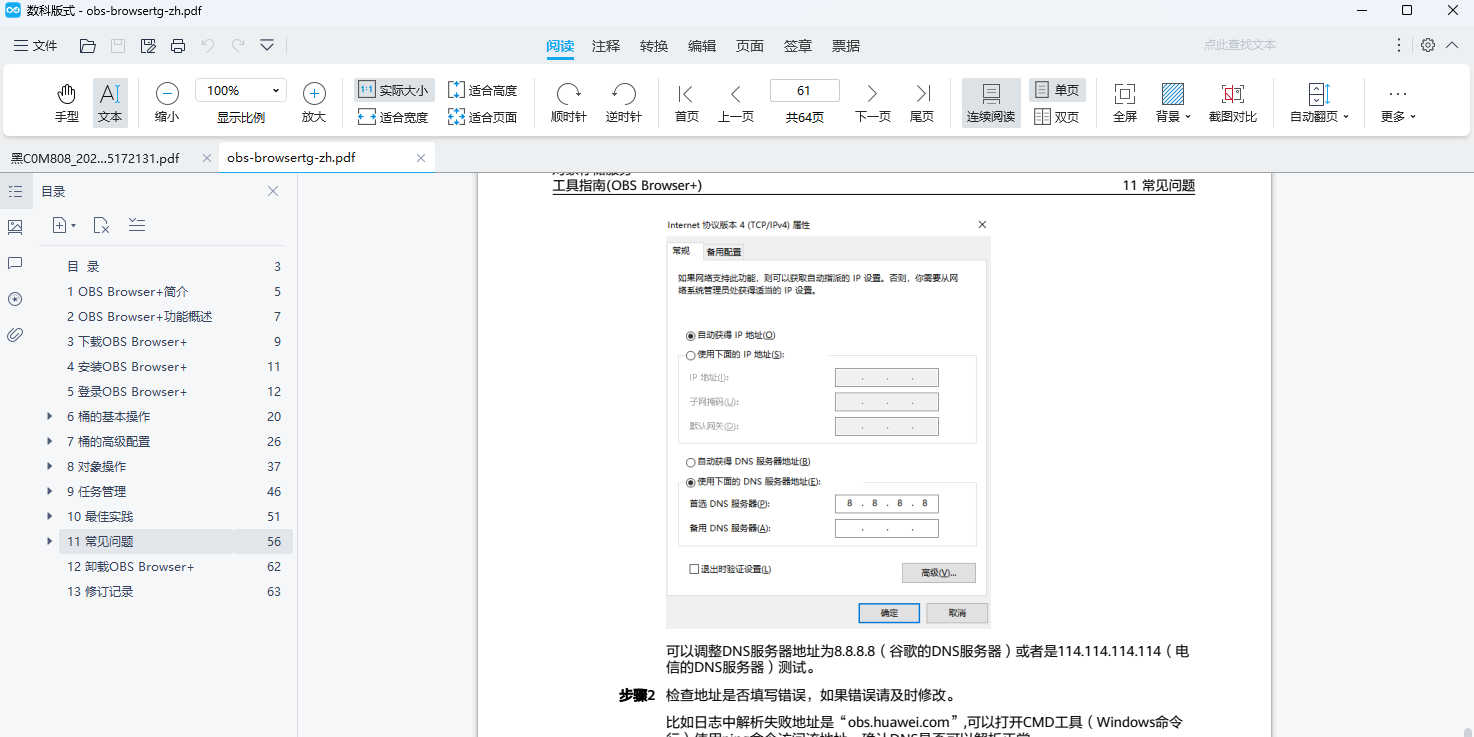
Task: Select the Hand tool (手型)
Action: 67,103
